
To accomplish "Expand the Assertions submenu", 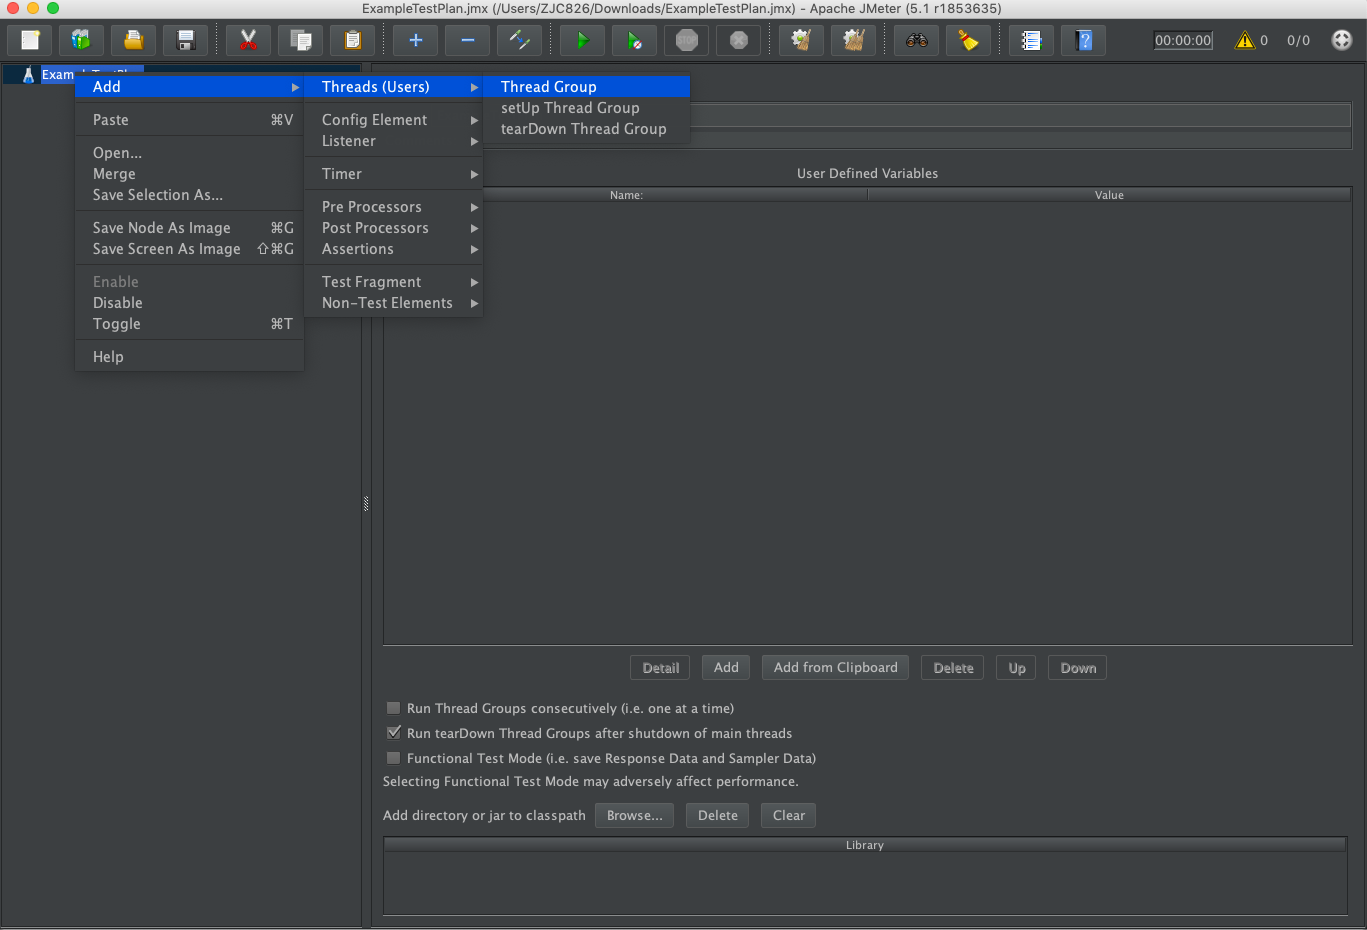I will 393,249.
